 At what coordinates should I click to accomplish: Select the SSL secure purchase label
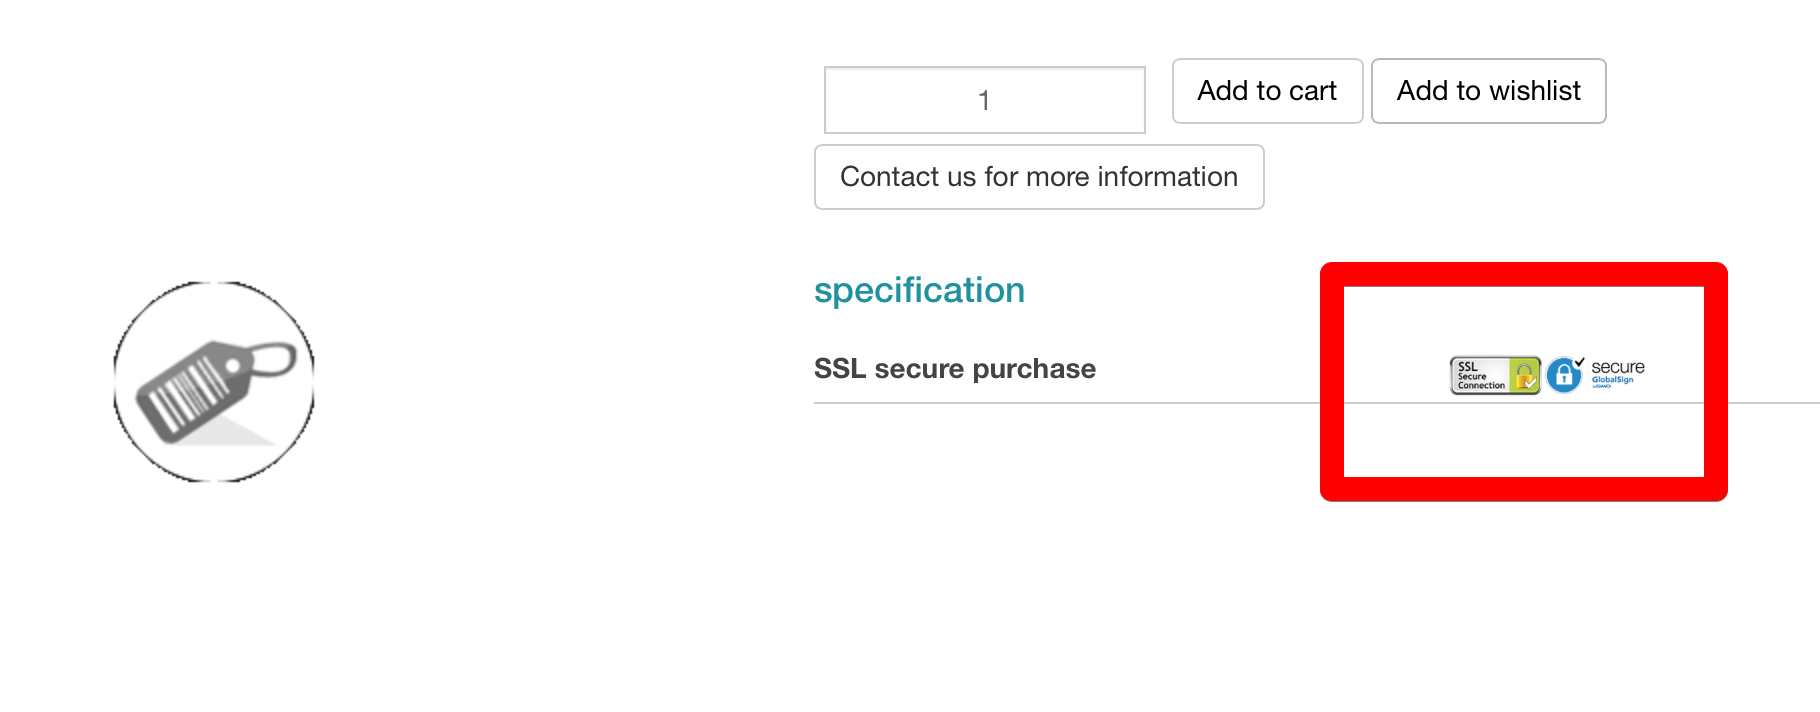[954, 369]
